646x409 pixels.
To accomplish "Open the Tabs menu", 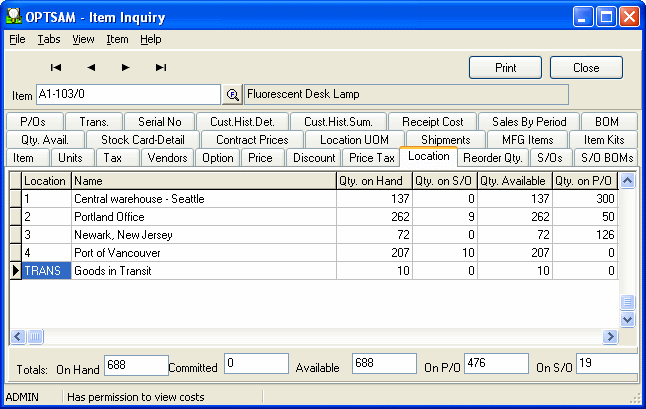I will (49, 39).
